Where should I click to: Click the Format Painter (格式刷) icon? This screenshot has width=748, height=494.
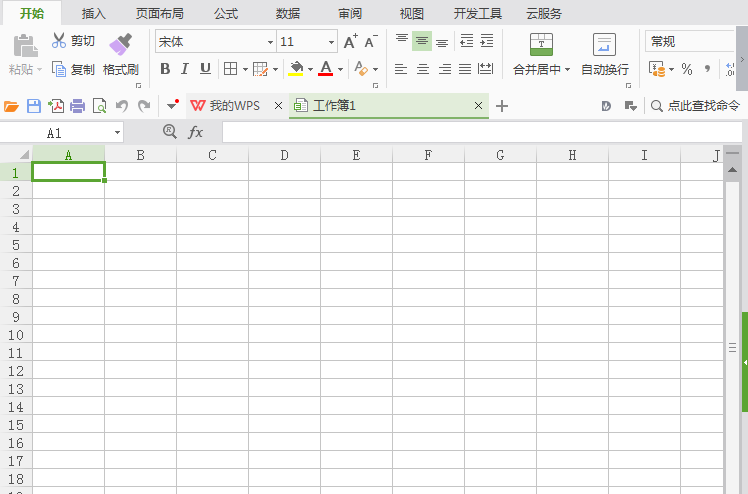pos(120,44)
